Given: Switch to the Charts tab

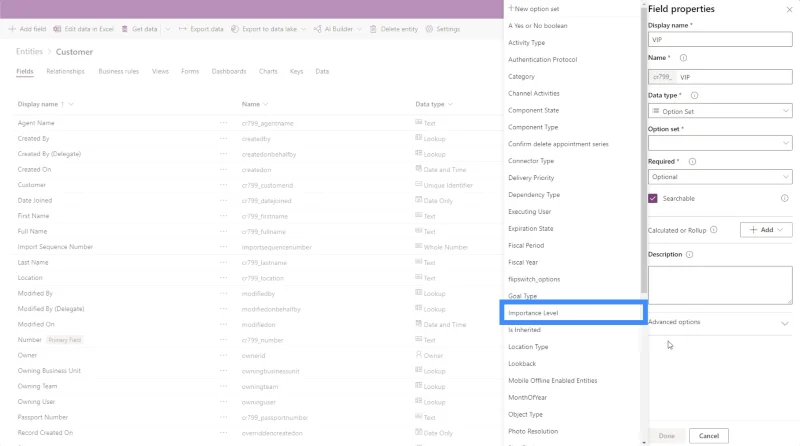Looking at the screenshot, I should (x=268, y=71).
